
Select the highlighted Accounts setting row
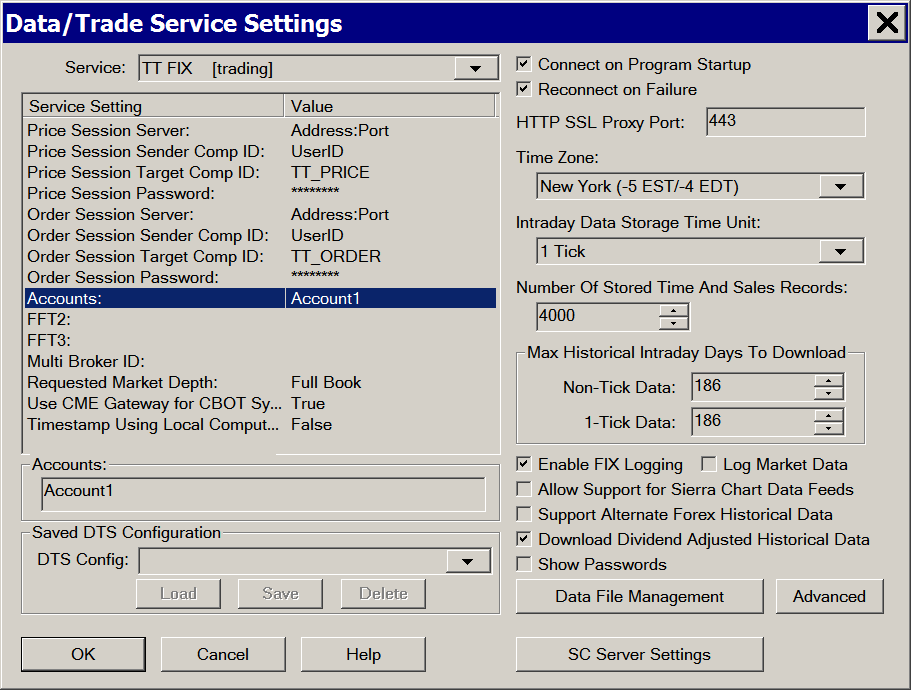point(260,299)
